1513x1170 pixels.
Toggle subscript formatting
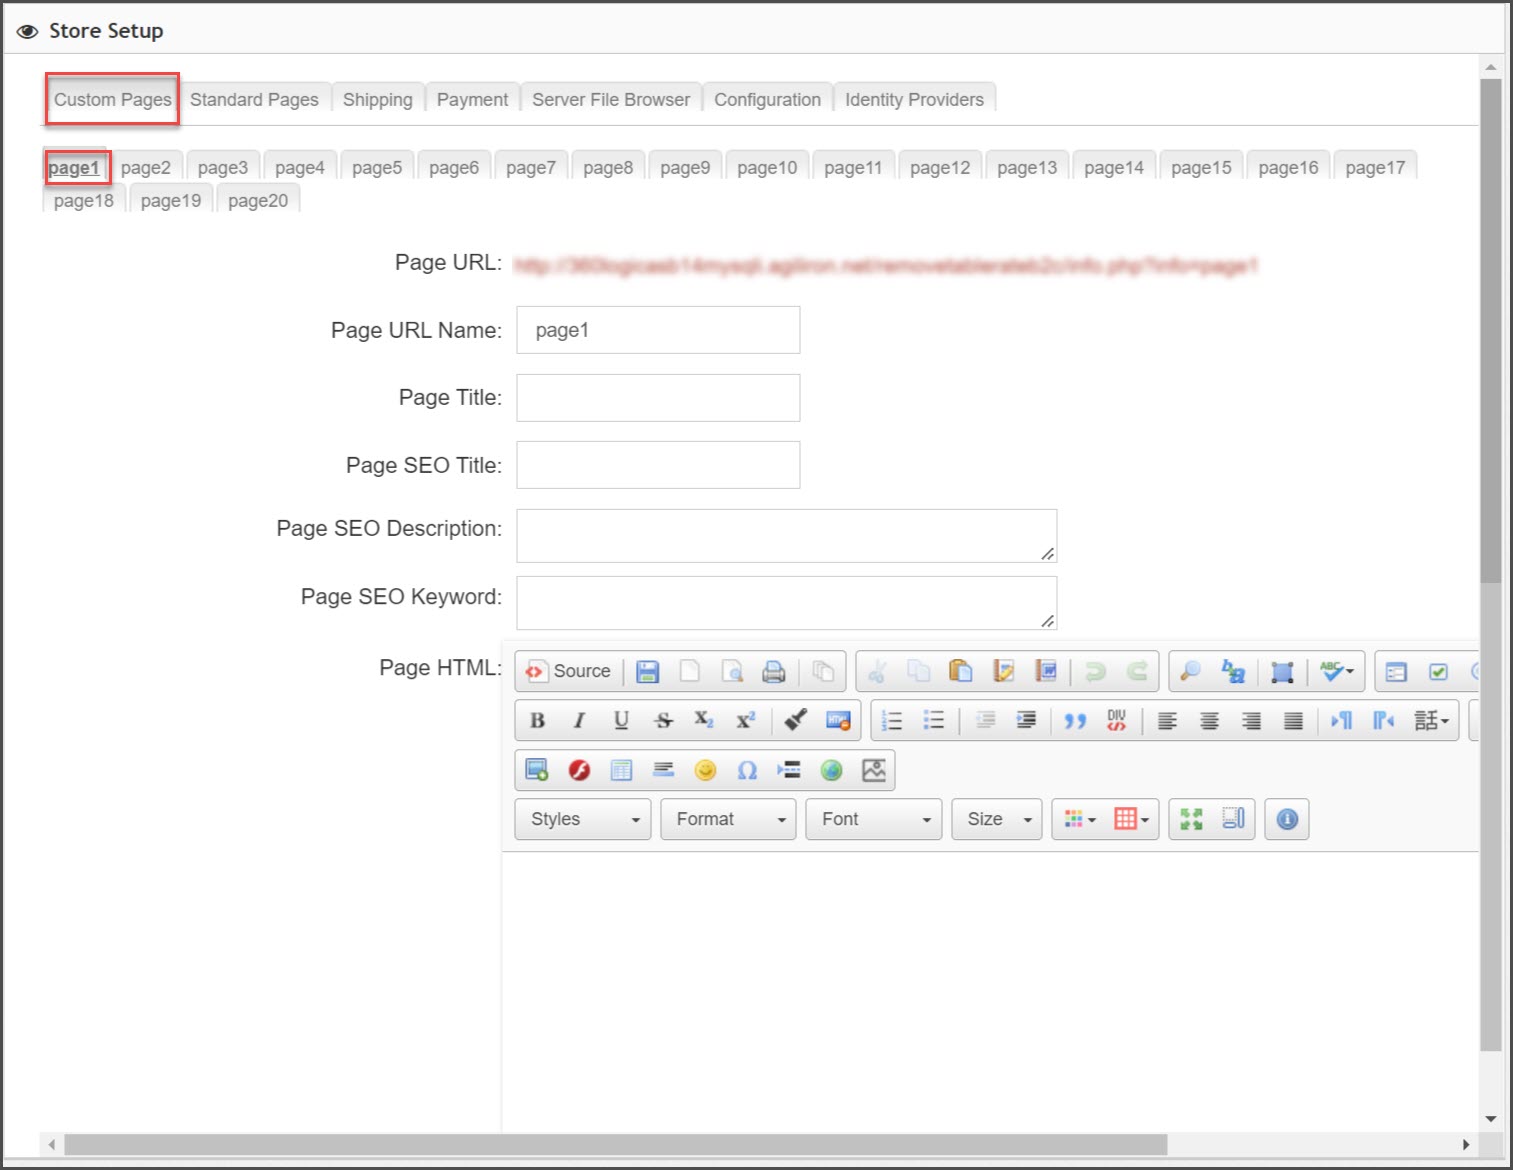704,720
